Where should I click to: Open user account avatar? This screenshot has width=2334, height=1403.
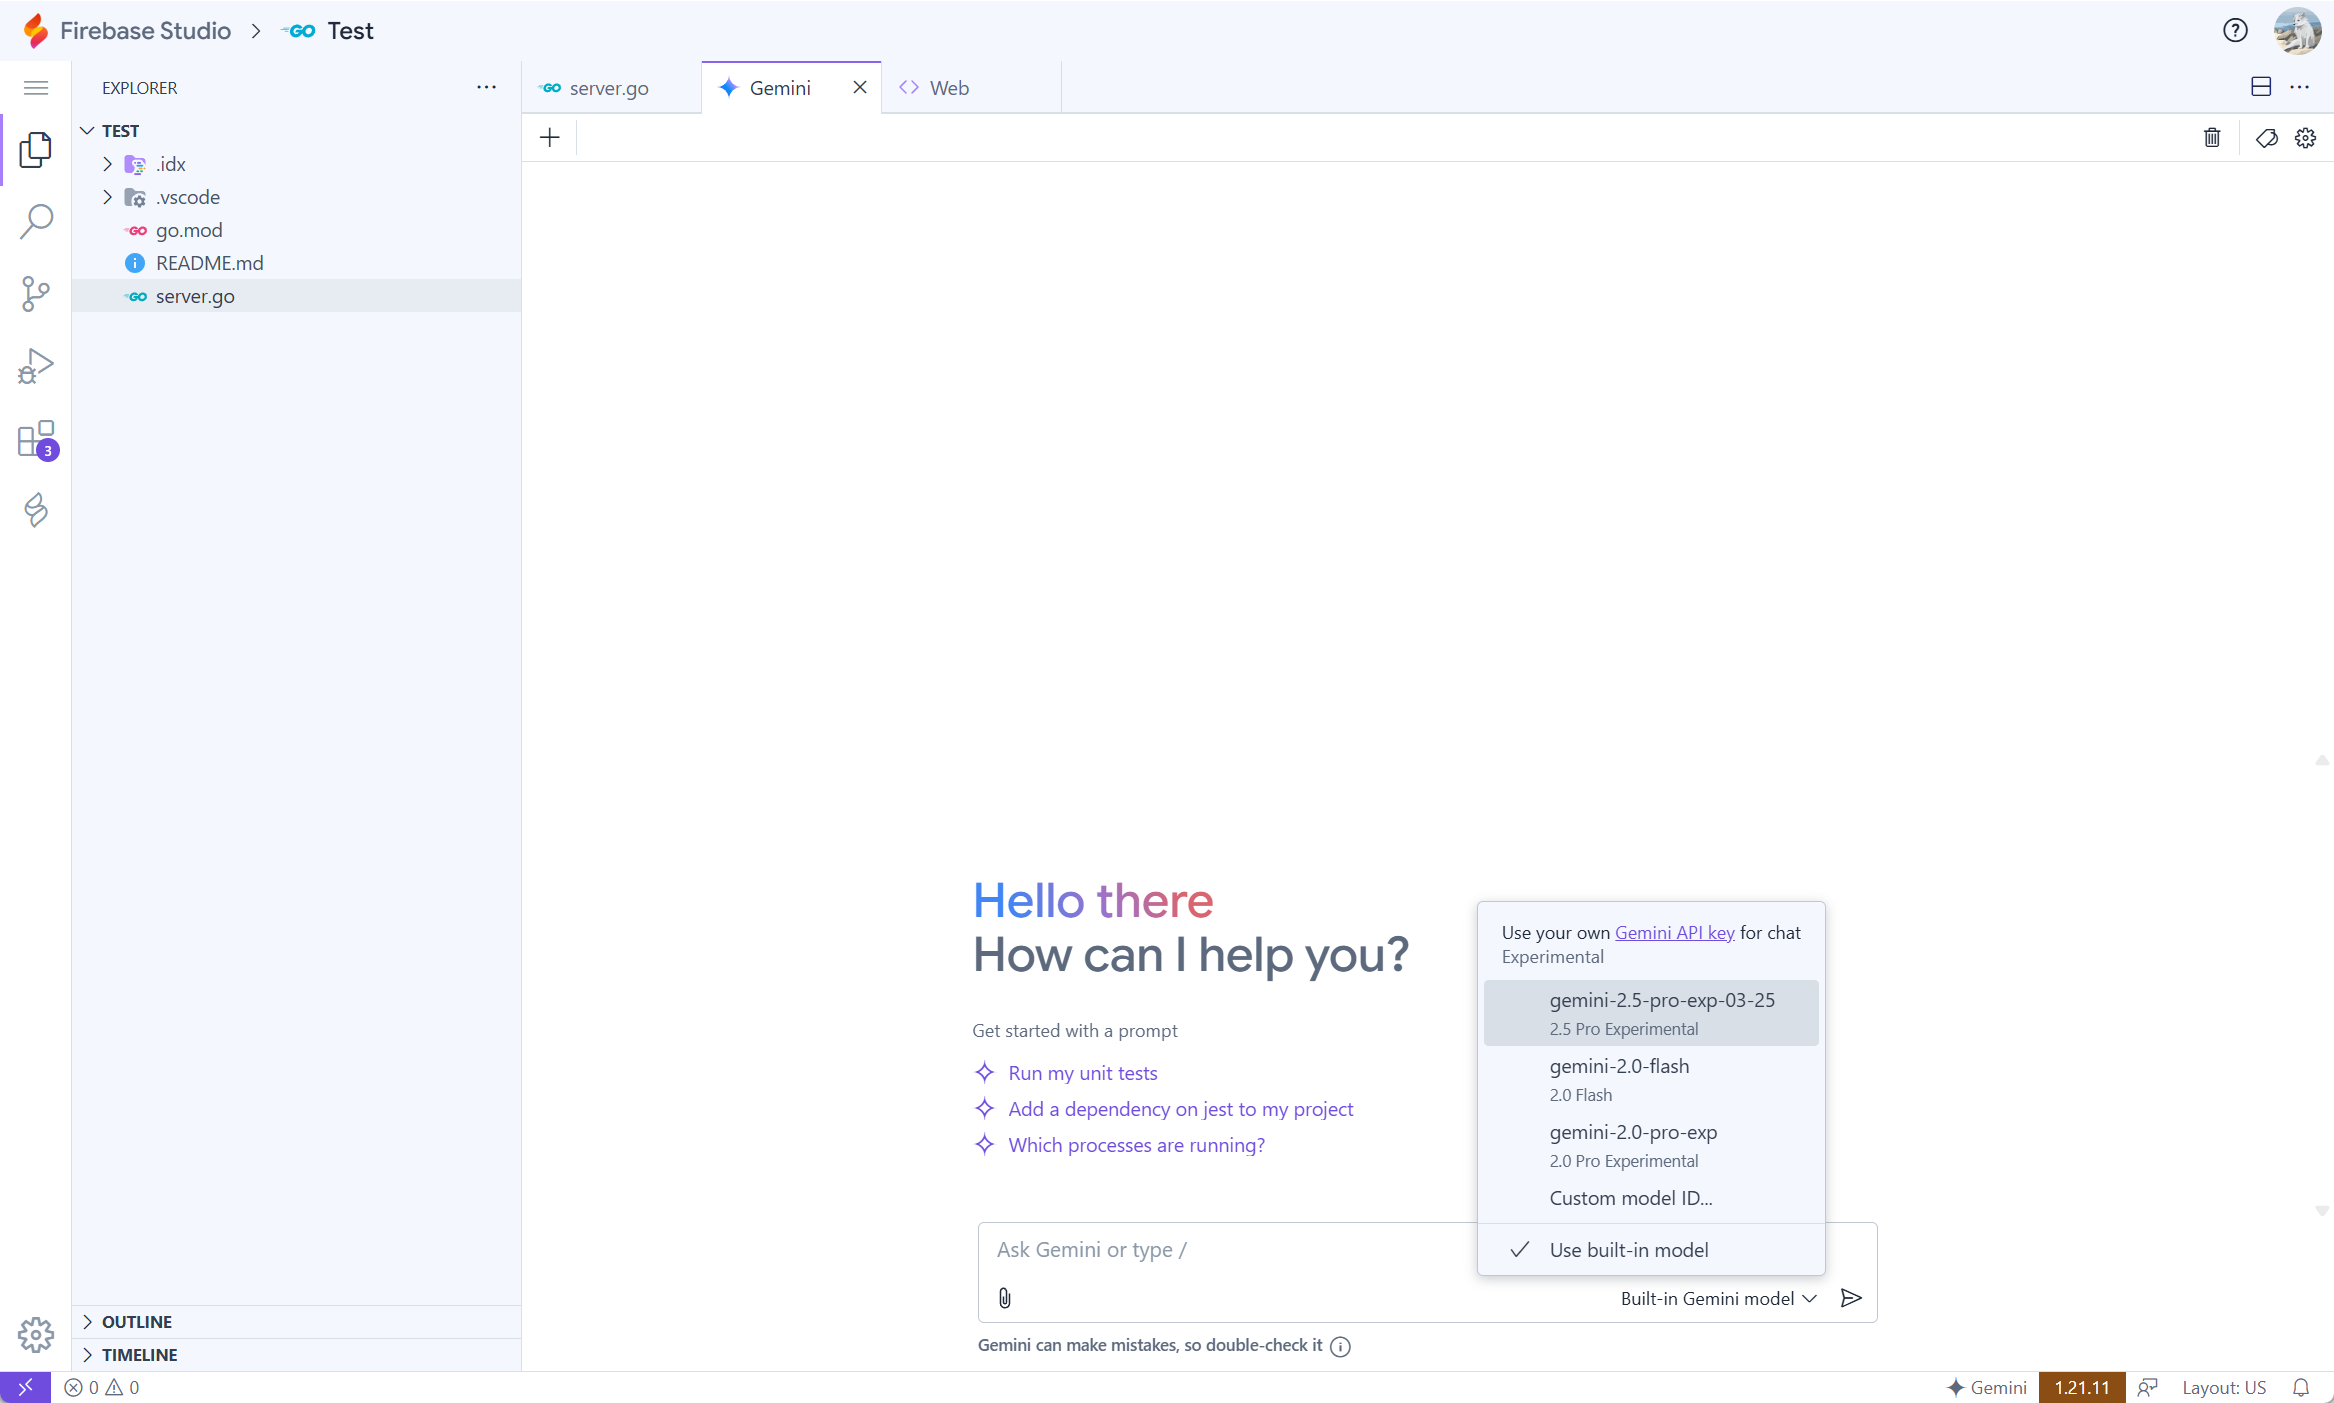2297,31
